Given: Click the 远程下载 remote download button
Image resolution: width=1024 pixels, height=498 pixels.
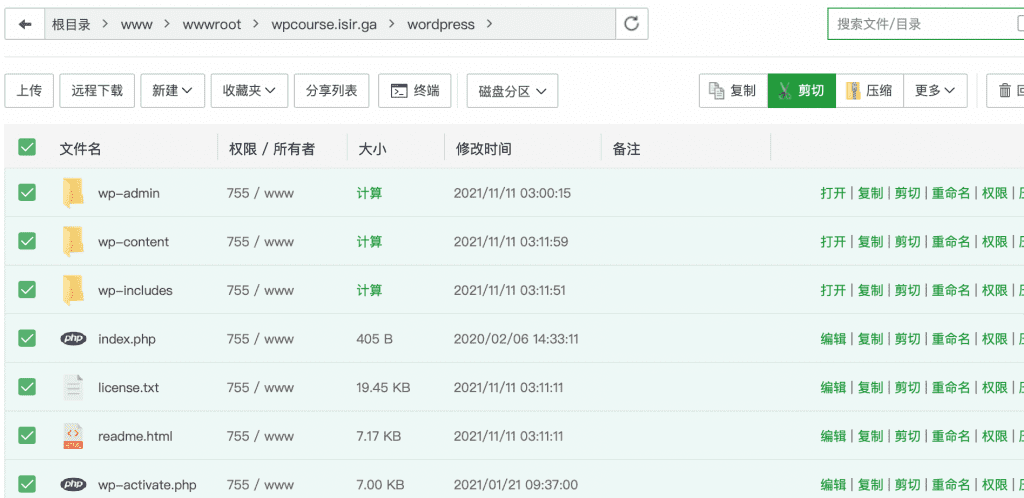Looking at the screenshot, I should 97,91.
